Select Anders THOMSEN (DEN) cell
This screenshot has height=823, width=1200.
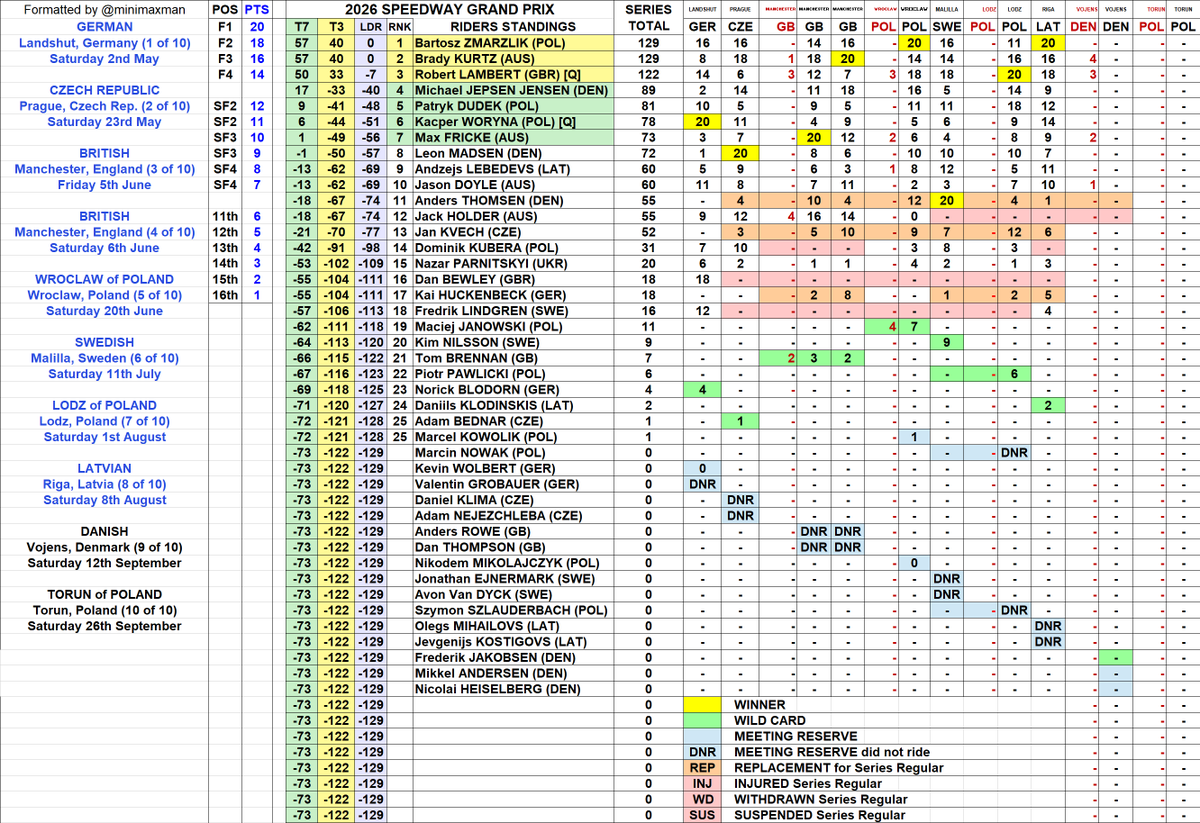point(512,200)
